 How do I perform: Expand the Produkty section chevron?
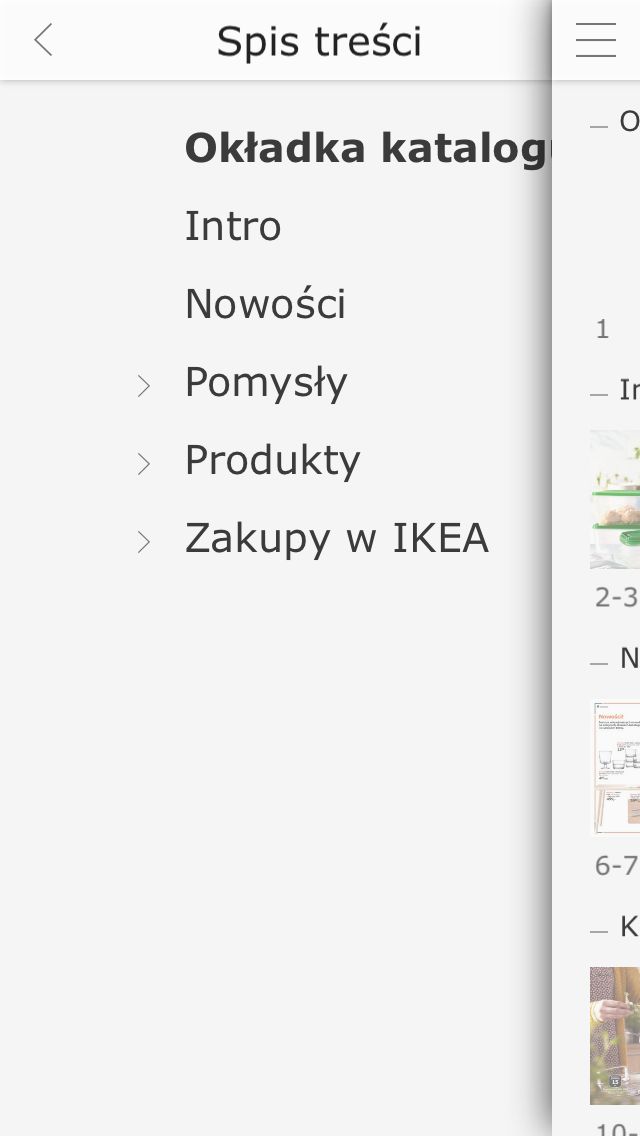pos(144,464)
